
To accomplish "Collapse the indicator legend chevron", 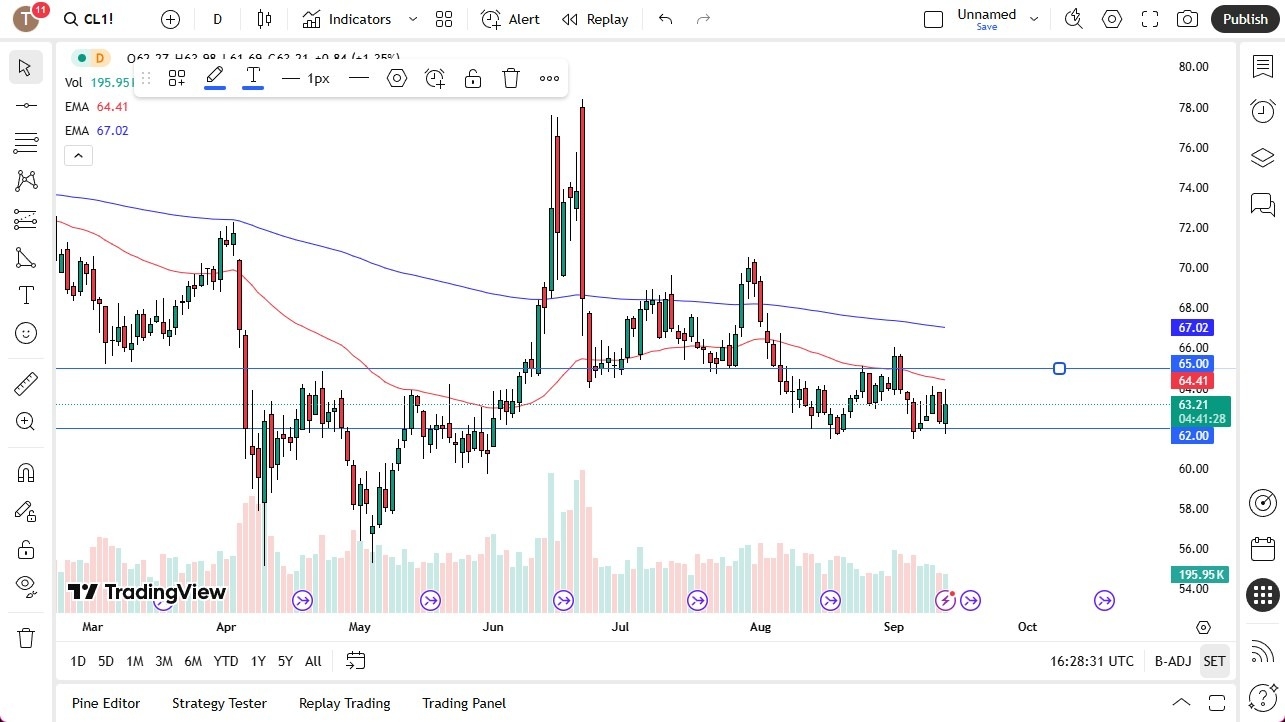I will (x=78, y=155).
